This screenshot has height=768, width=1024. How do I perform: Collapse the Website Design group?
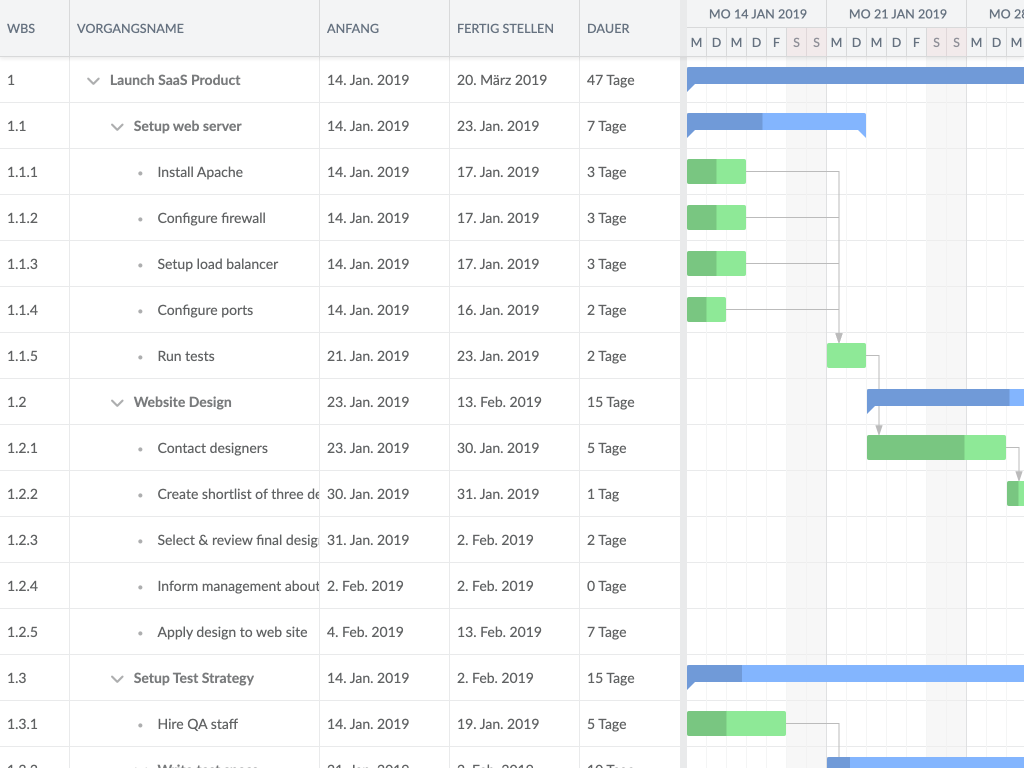point(118,402)
